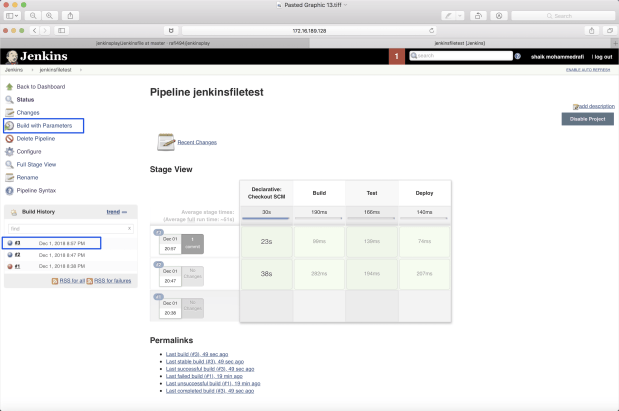
Task: Expand Jenkins breadcrumb arrow after Jenkins
Action: pos(32,70)
